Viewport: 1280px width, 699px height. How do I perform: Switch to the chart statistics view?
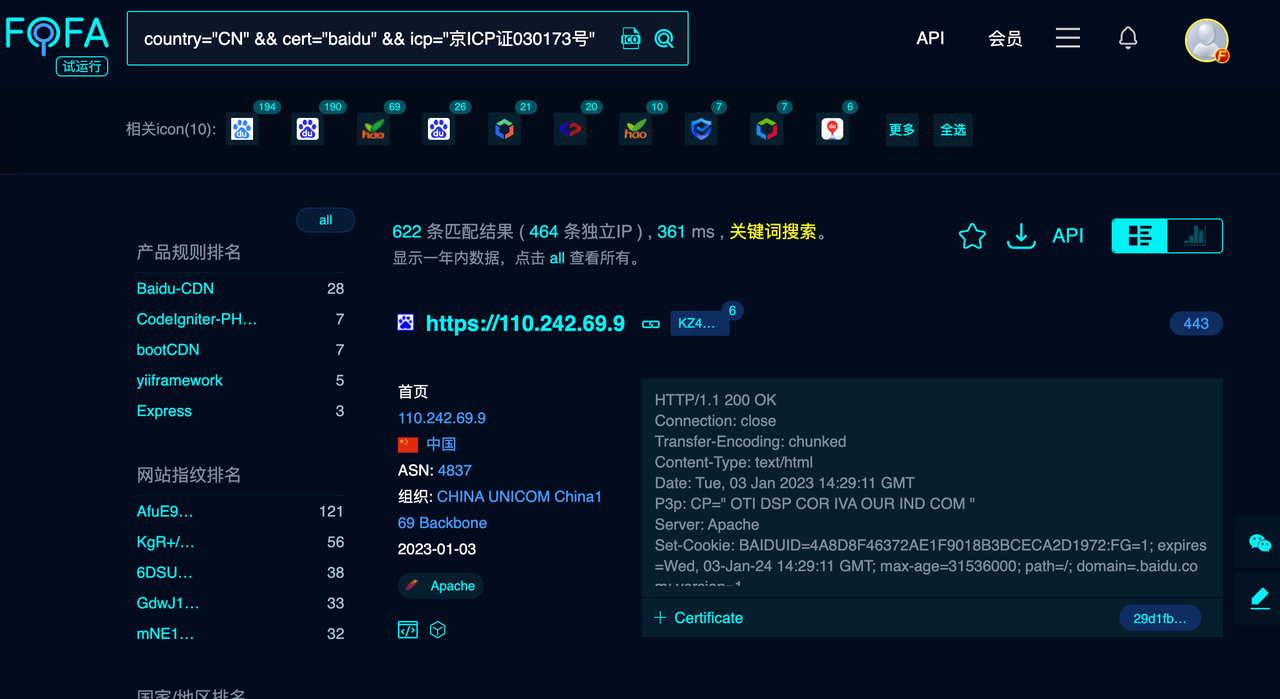(x=1195, y=236)
